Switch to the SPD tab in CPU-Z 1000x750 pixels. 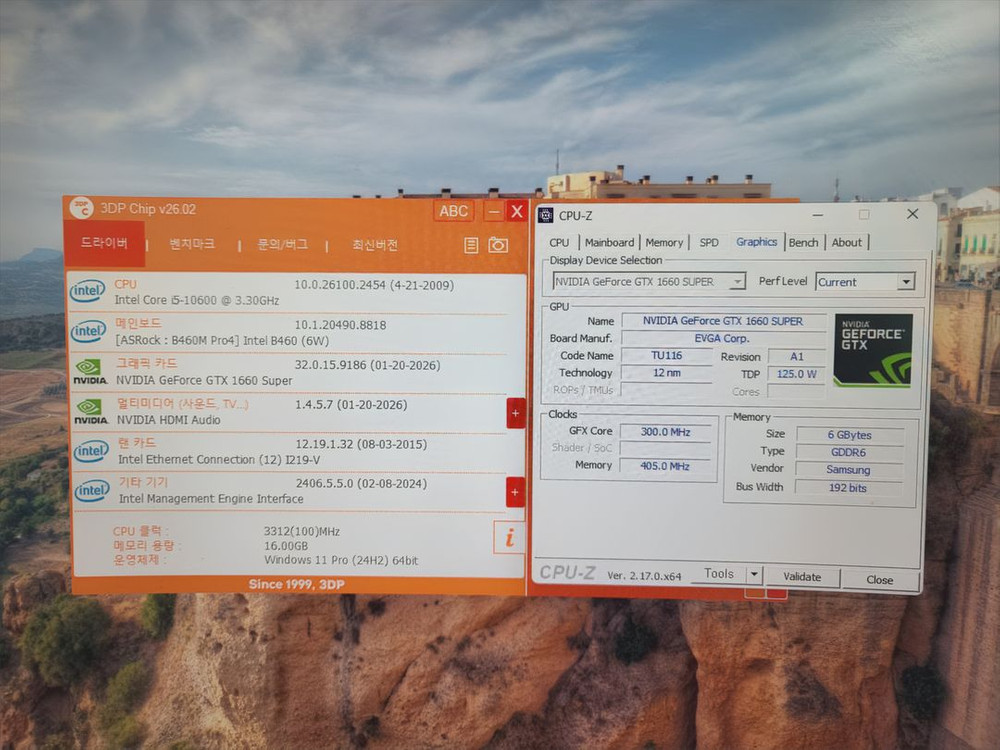[709, 242]
